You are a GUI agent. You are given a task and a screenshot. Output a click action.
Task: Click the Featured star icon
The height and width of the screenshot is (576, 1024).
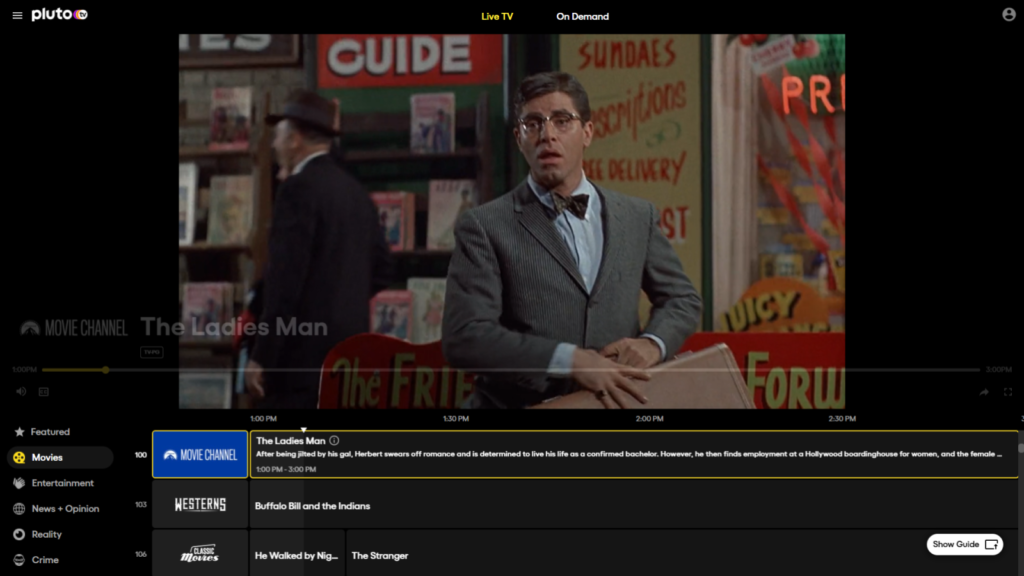[x=19, y=432]
